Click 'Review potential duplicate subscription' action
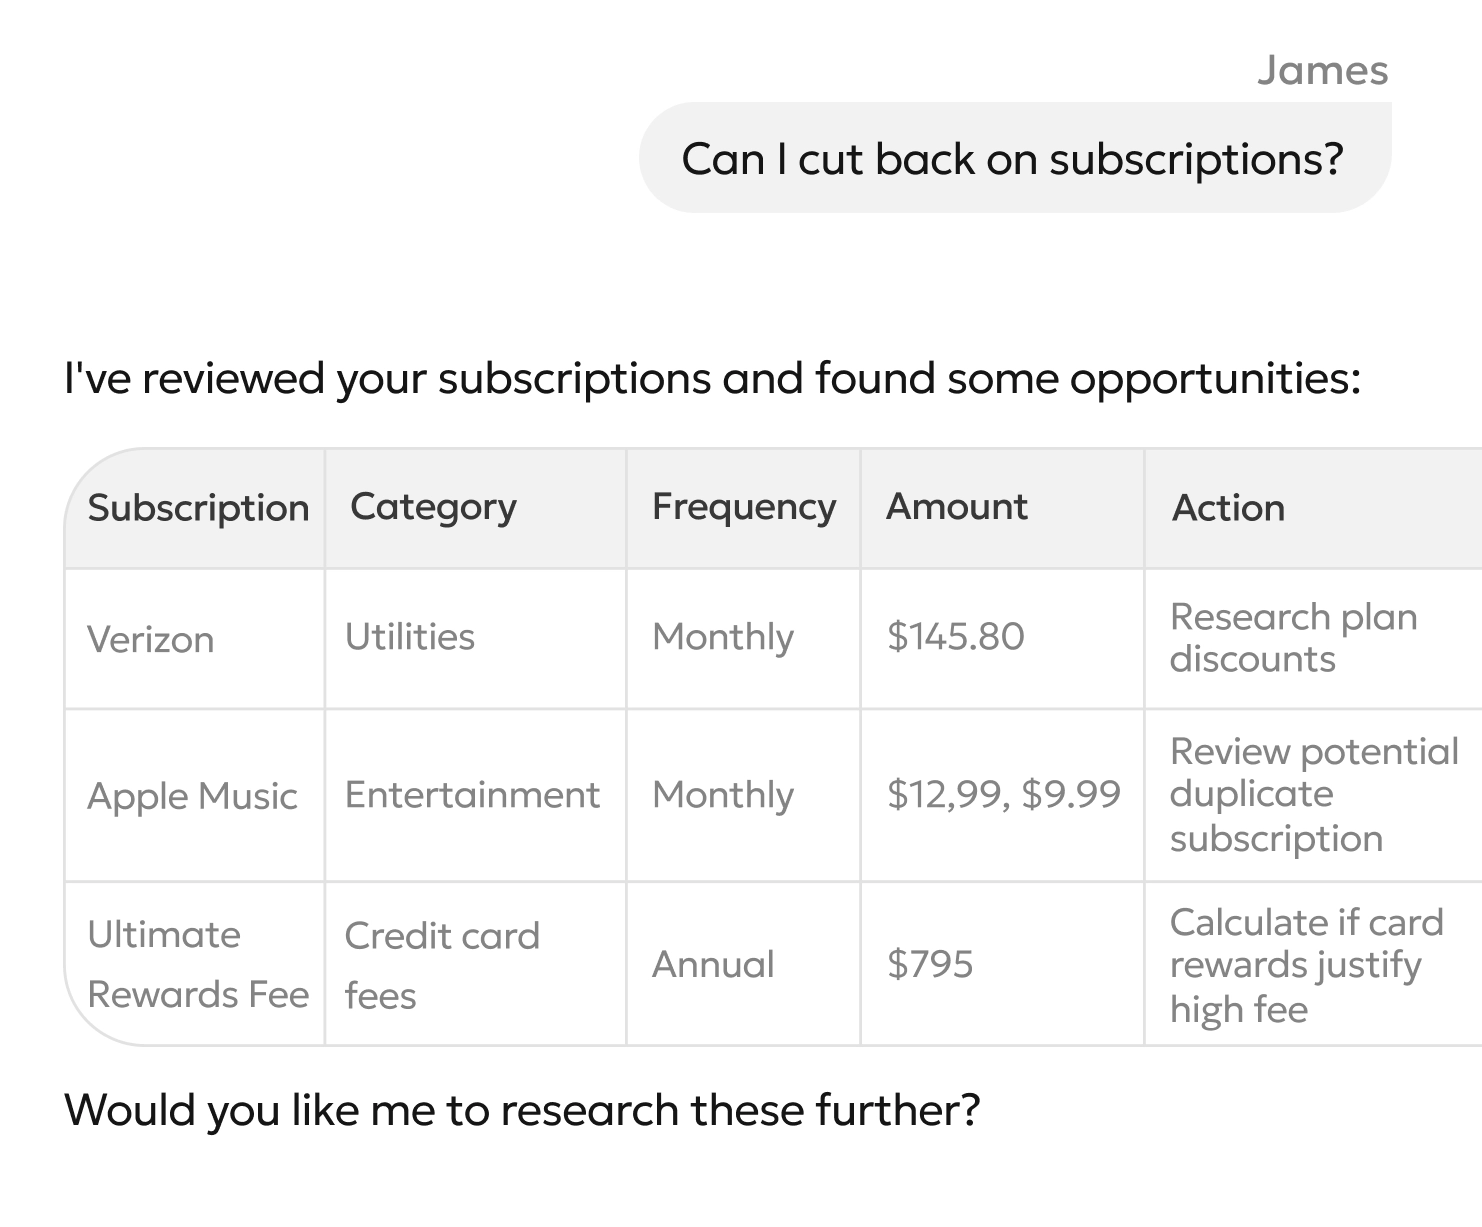1482x1227 pixels. (x=1312, y=794)
